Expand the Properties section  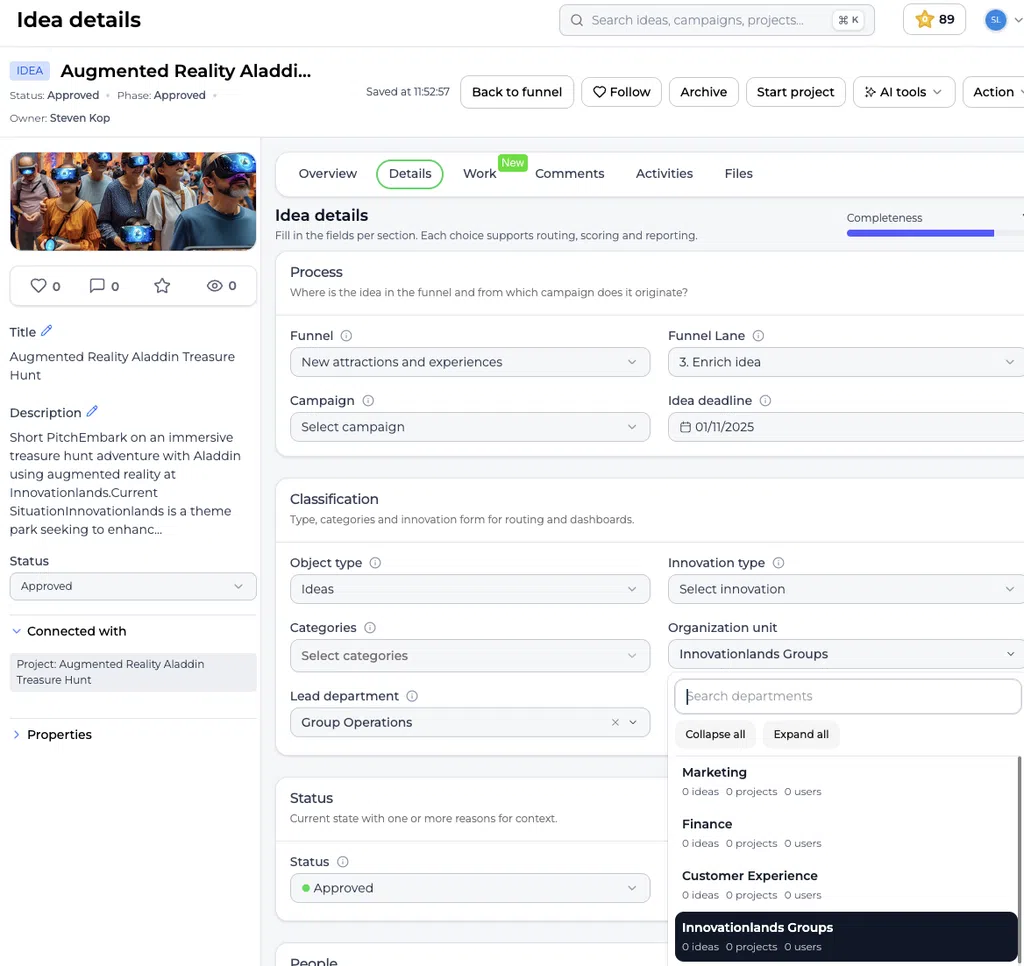52,734
